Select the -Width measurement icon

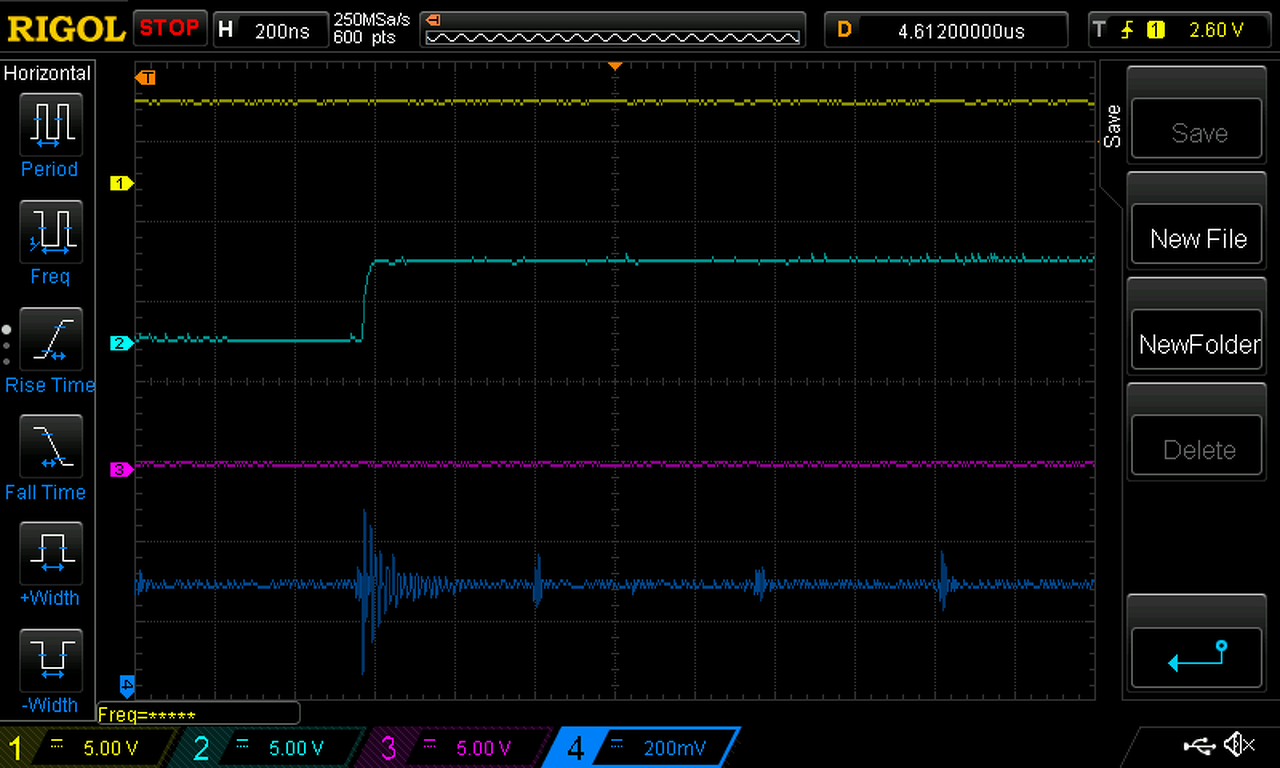click(x=50, y=660)
